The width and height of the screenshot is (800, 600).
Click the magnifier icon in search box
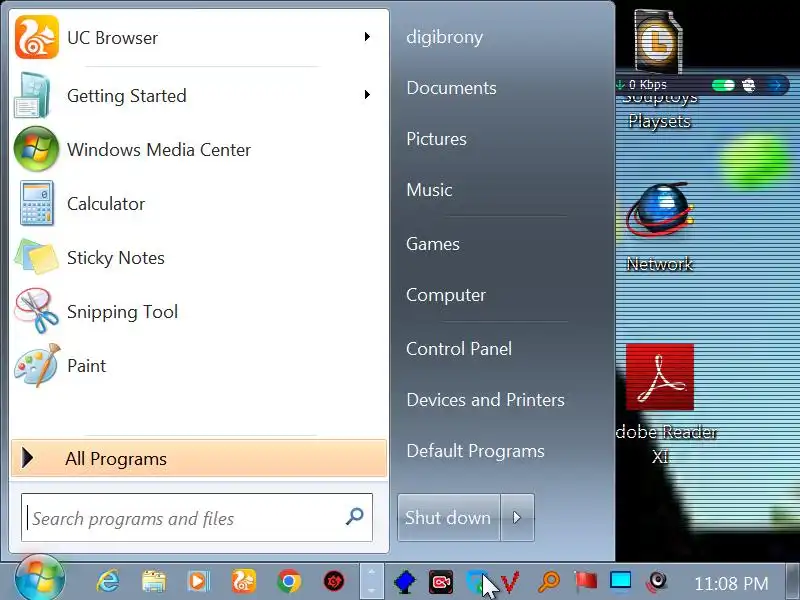point(355,516)
